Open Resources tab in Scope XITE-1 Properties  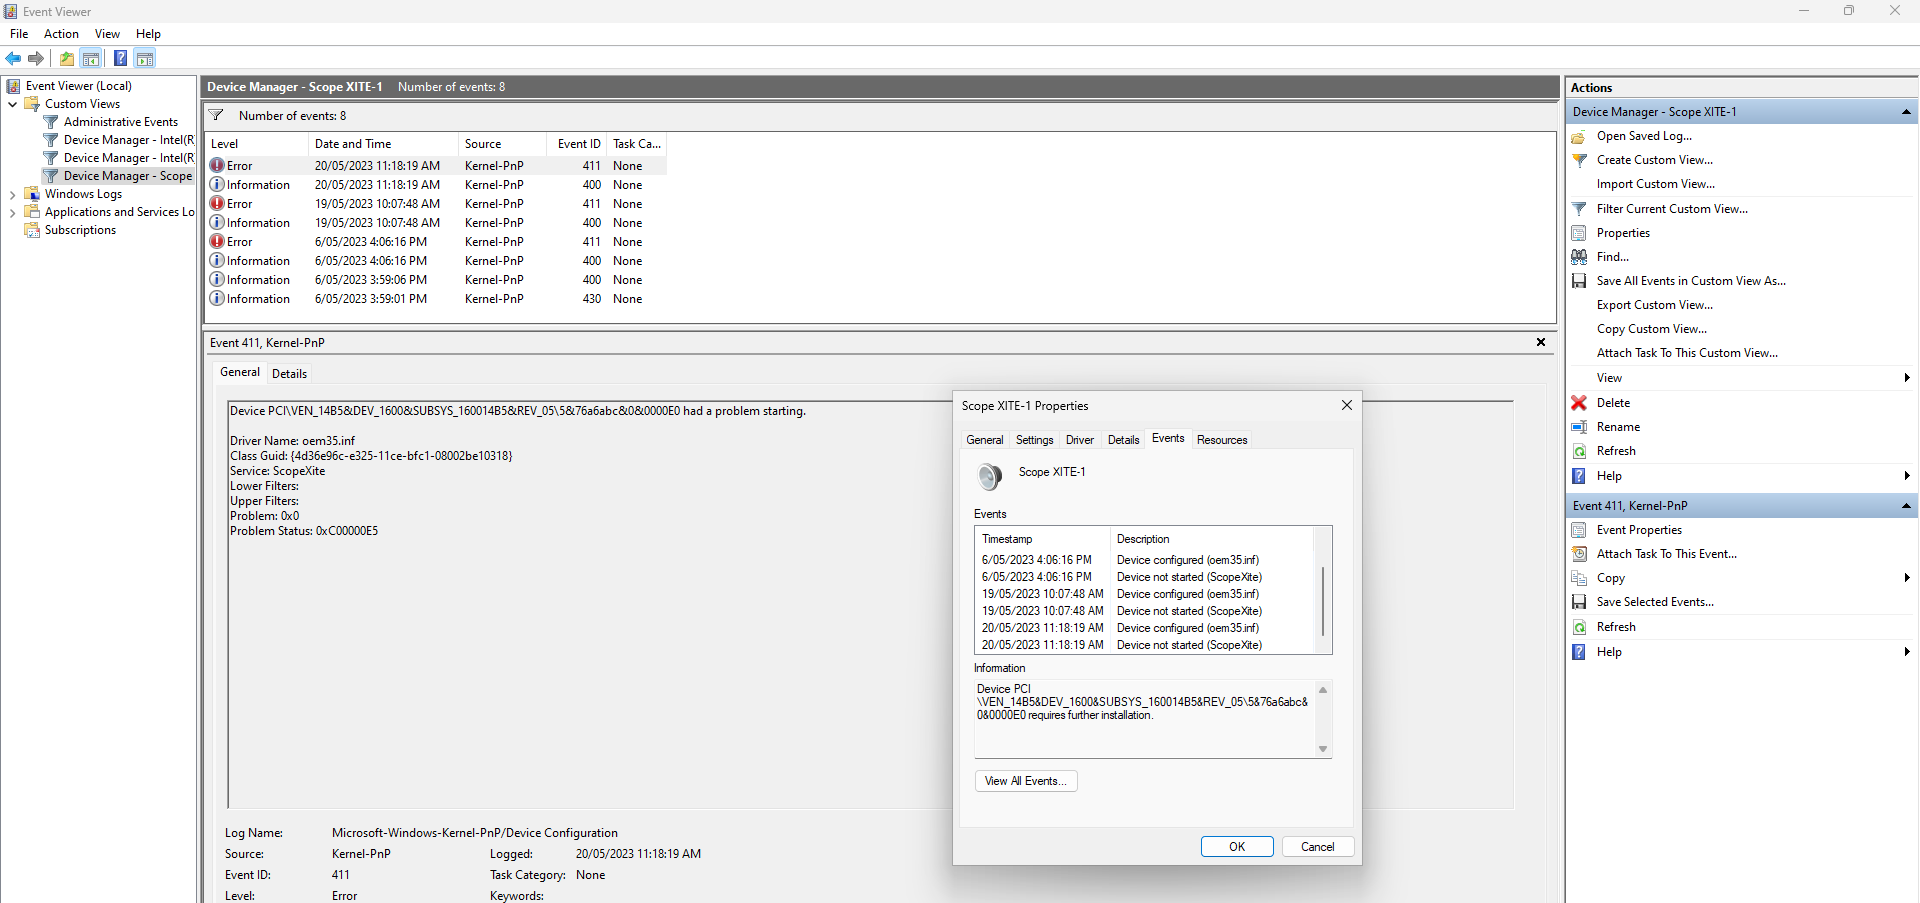[x=1222, y=440]
